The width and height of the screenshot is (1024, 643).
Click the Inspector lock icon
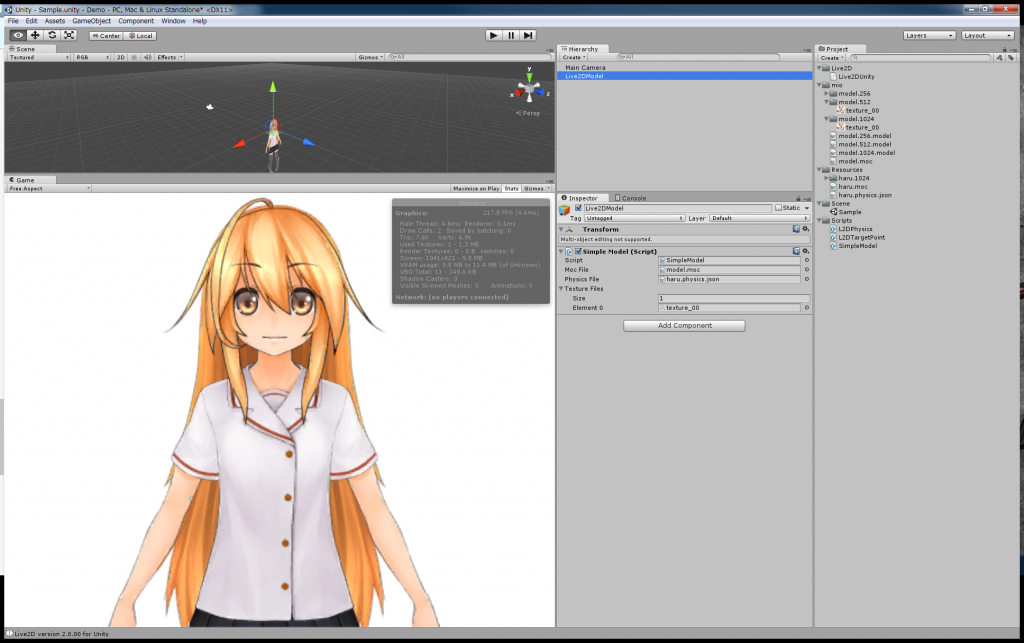[798, 198]
